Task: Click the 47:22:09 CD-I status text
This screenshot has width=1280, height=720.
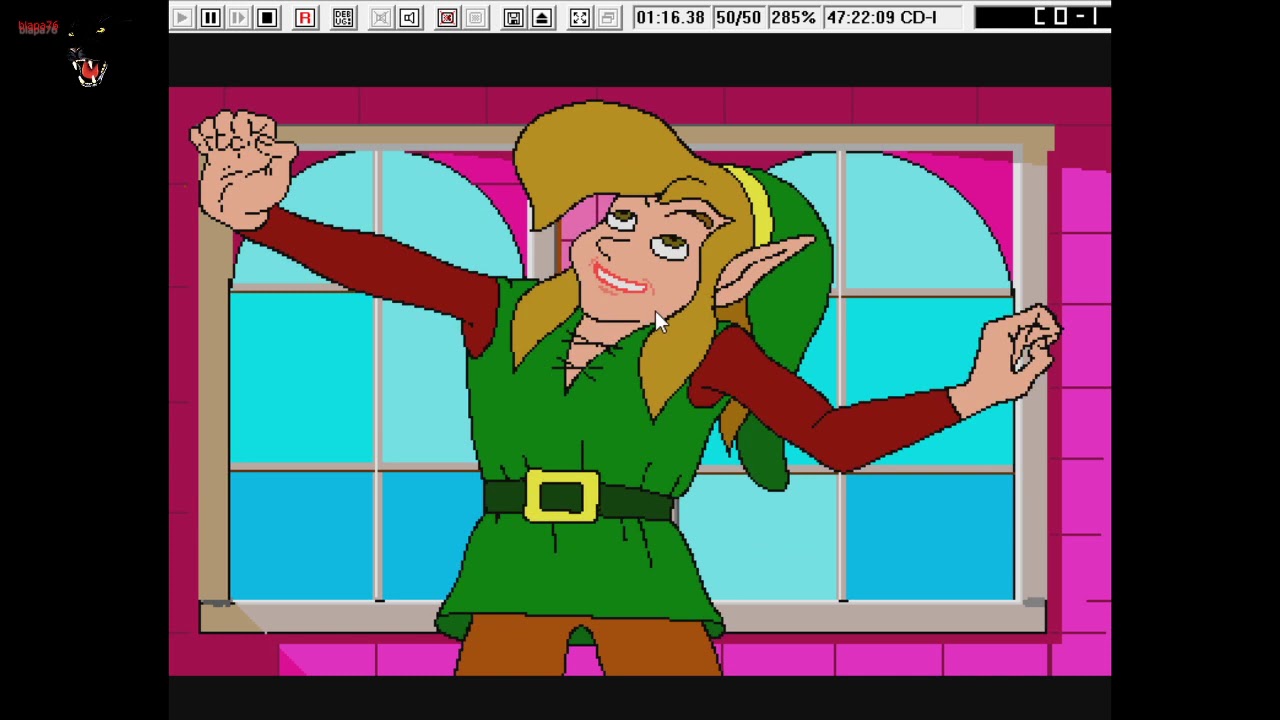Action: click(x=882, y=17)
